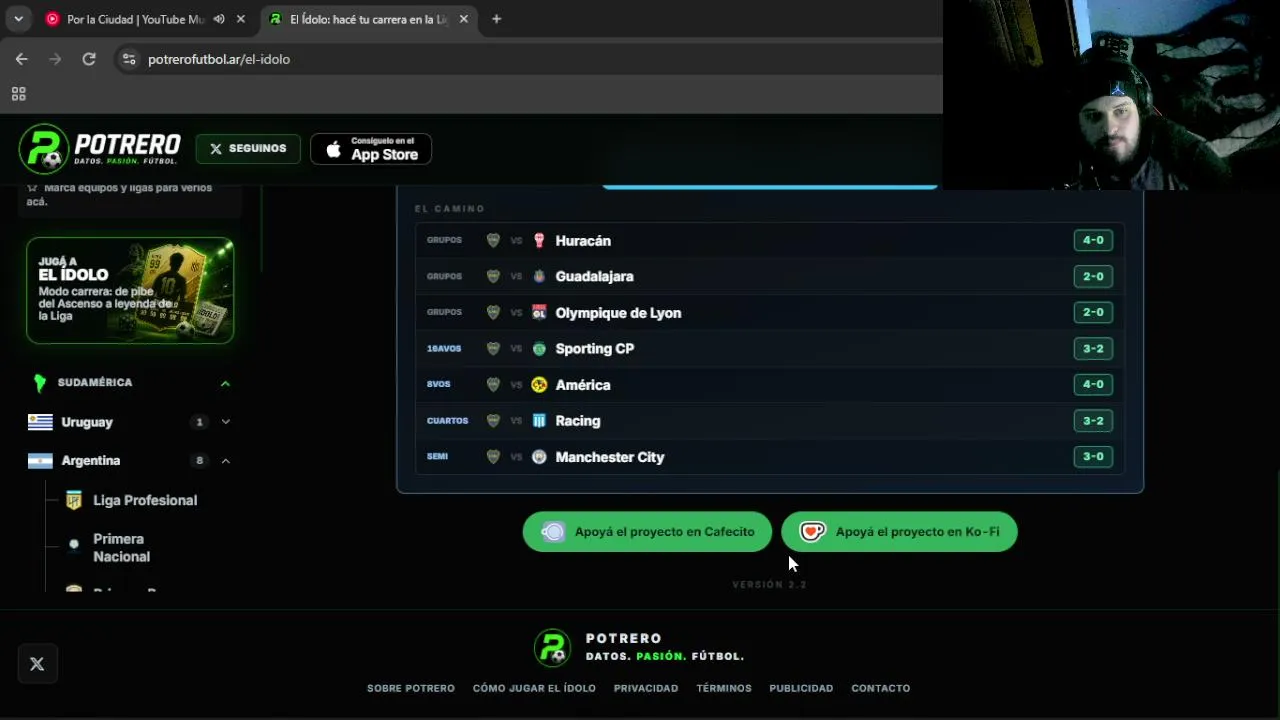Click the Boca crest in the Huracán row

[493, 241]
